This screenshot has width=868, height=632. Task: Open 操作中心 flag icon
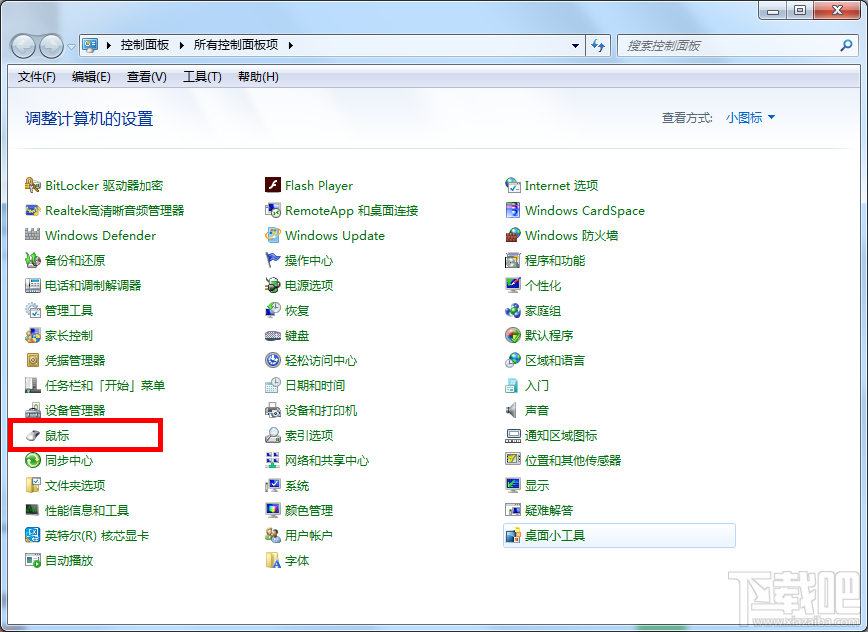tap(273, 260)
